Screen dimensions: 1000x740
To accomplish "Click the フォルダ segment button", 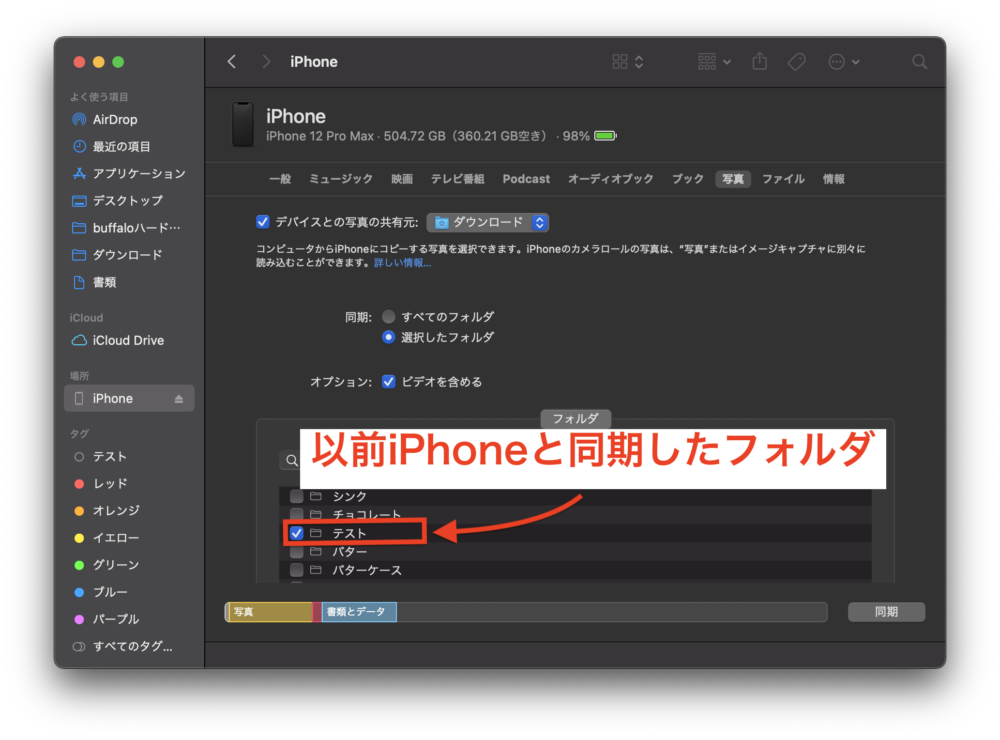I will click(575, 418).
